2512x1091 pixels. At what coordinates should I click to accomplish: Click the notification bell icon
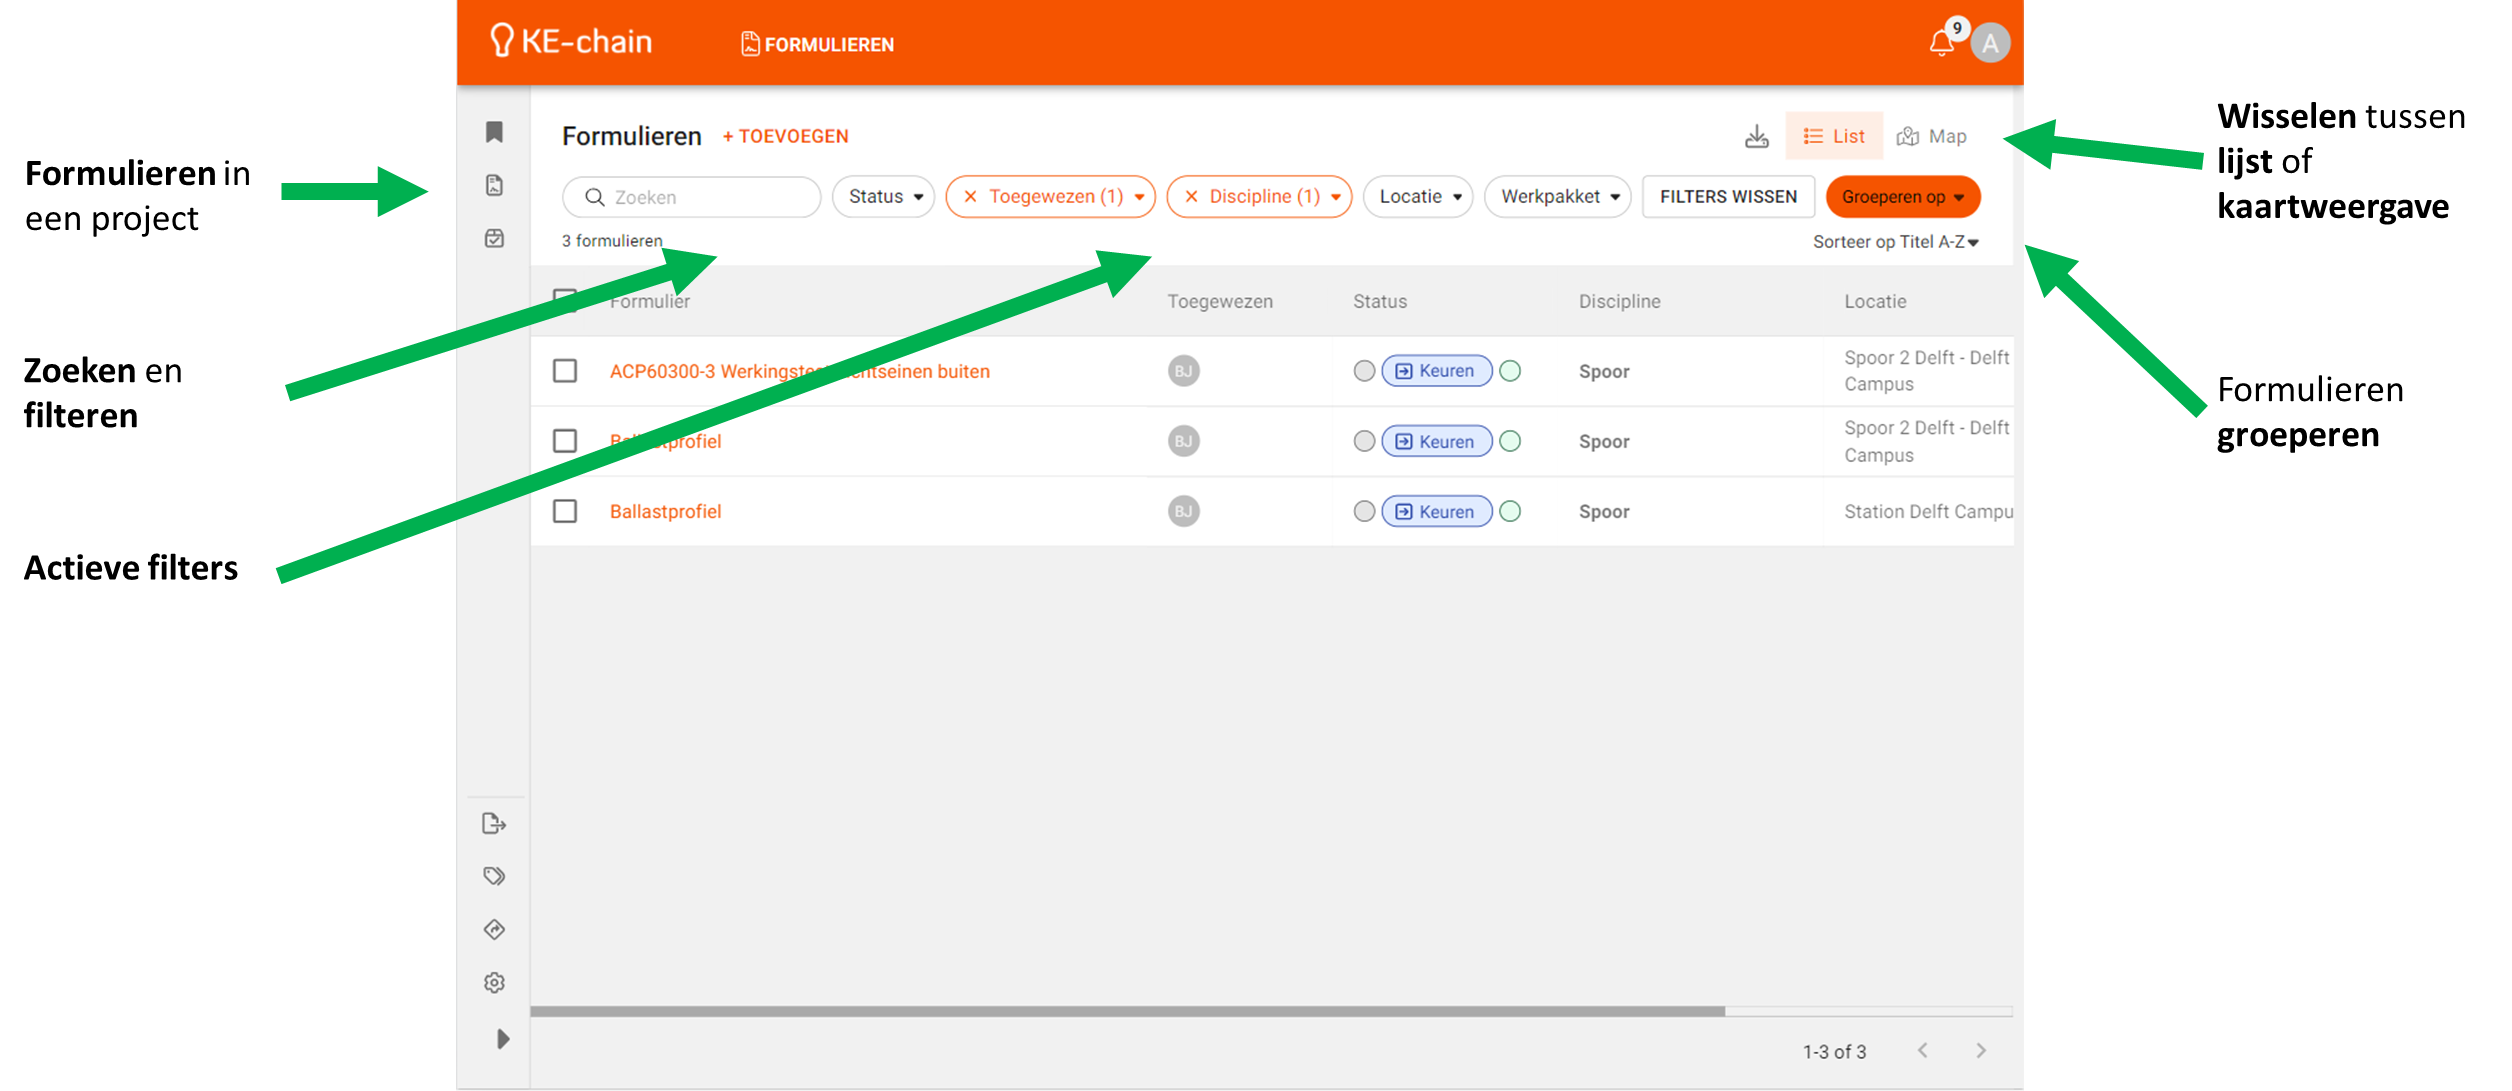(1941, 43)
